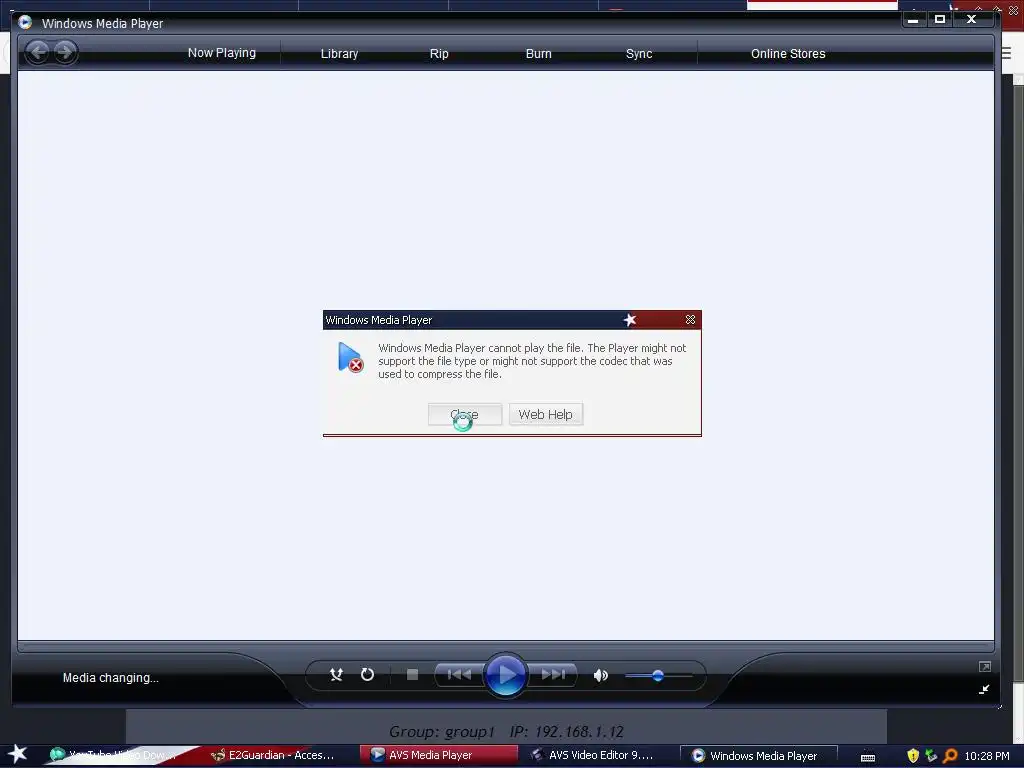Click the clock showing 10:28 PM
Image resolution: width=1024 pixels, height=768 pixels.
(x=987, y=756)
